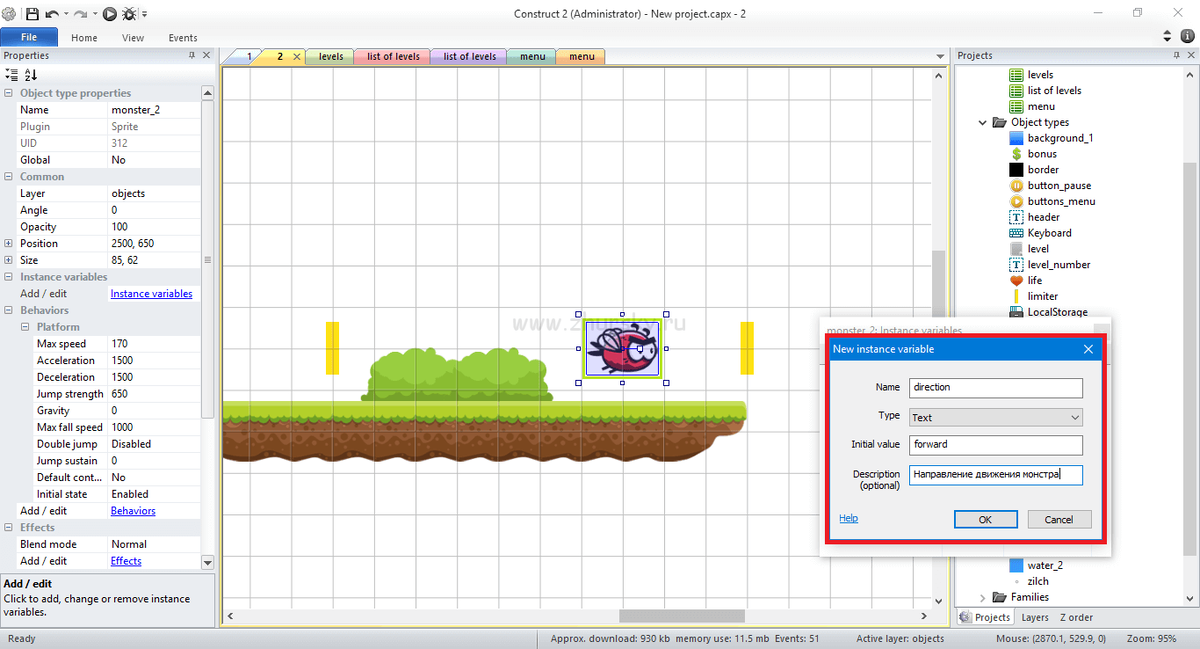Select the black border object
The width and height of the screenshot is (1200, 649).
pos(1034,170)
